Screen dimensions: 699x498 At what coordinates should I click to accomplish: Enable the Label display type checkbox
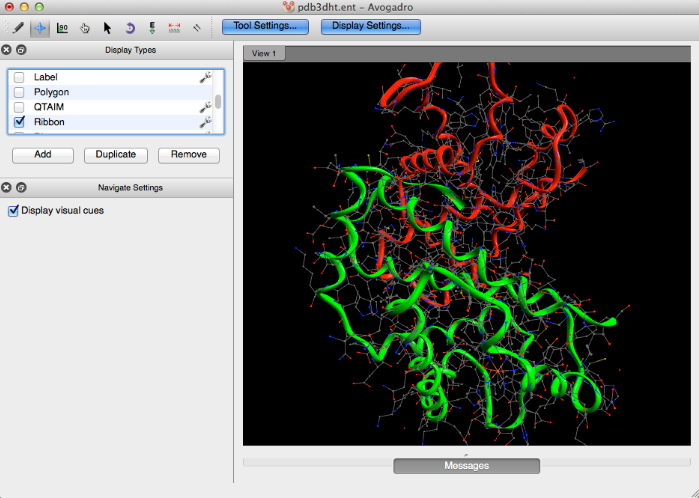click(19, 77)
